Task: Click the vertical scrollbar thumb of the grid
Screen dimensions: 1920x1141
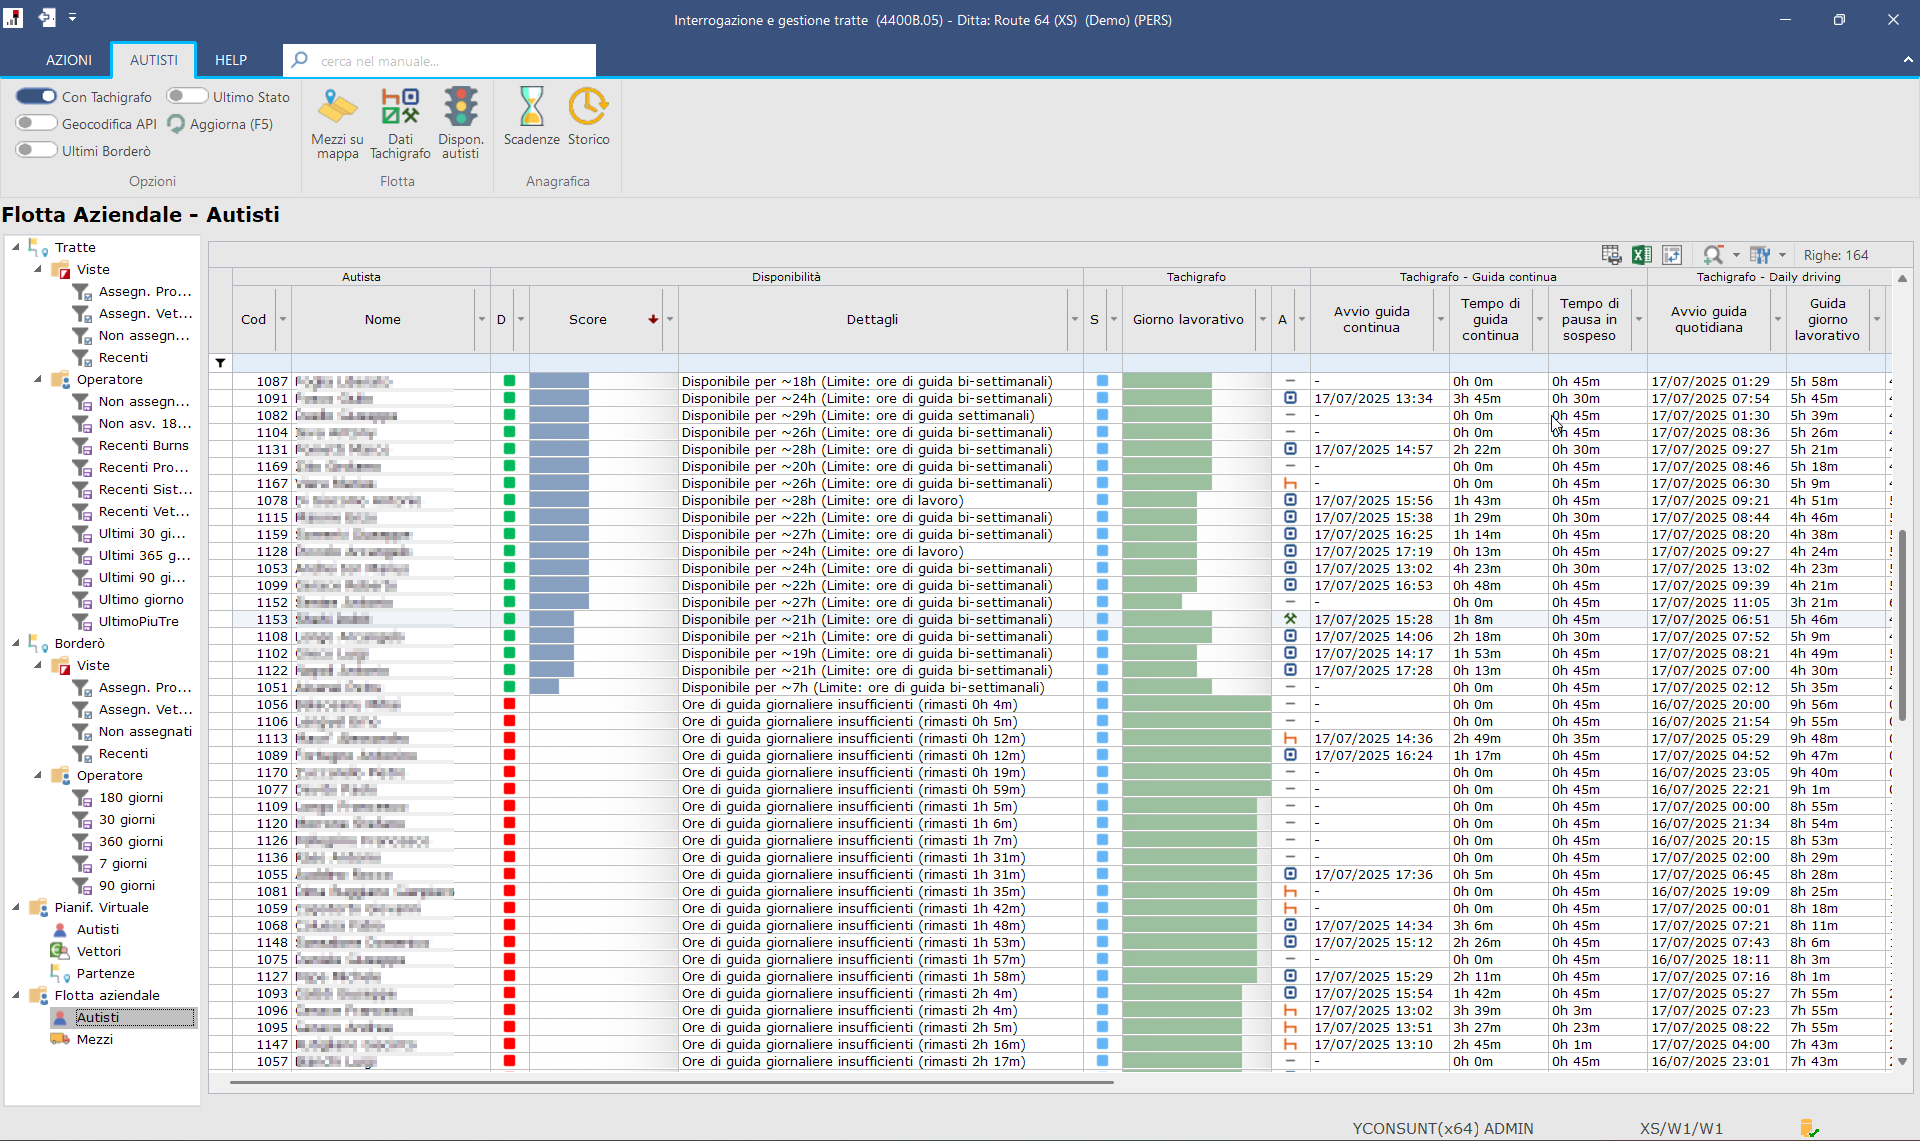Action: click(x=1902, y=625)
